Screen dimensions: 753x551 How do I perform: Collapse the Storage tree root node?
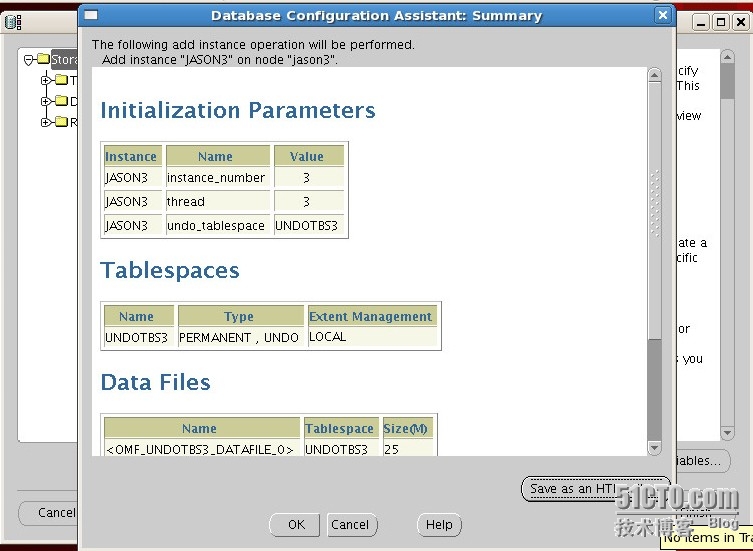tap(29, 60)
